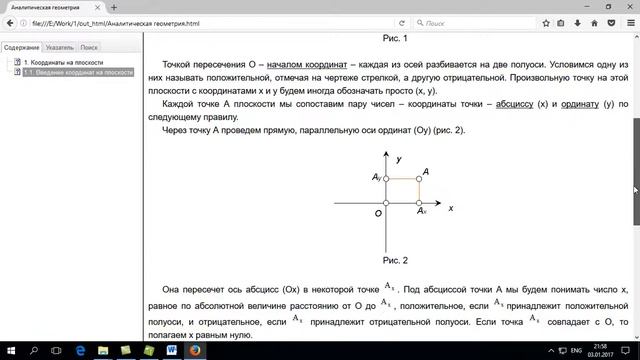Viewport: 640px width, 360px height.
Task: Open a new tab with plus button
Action: (x=114, y=7)
